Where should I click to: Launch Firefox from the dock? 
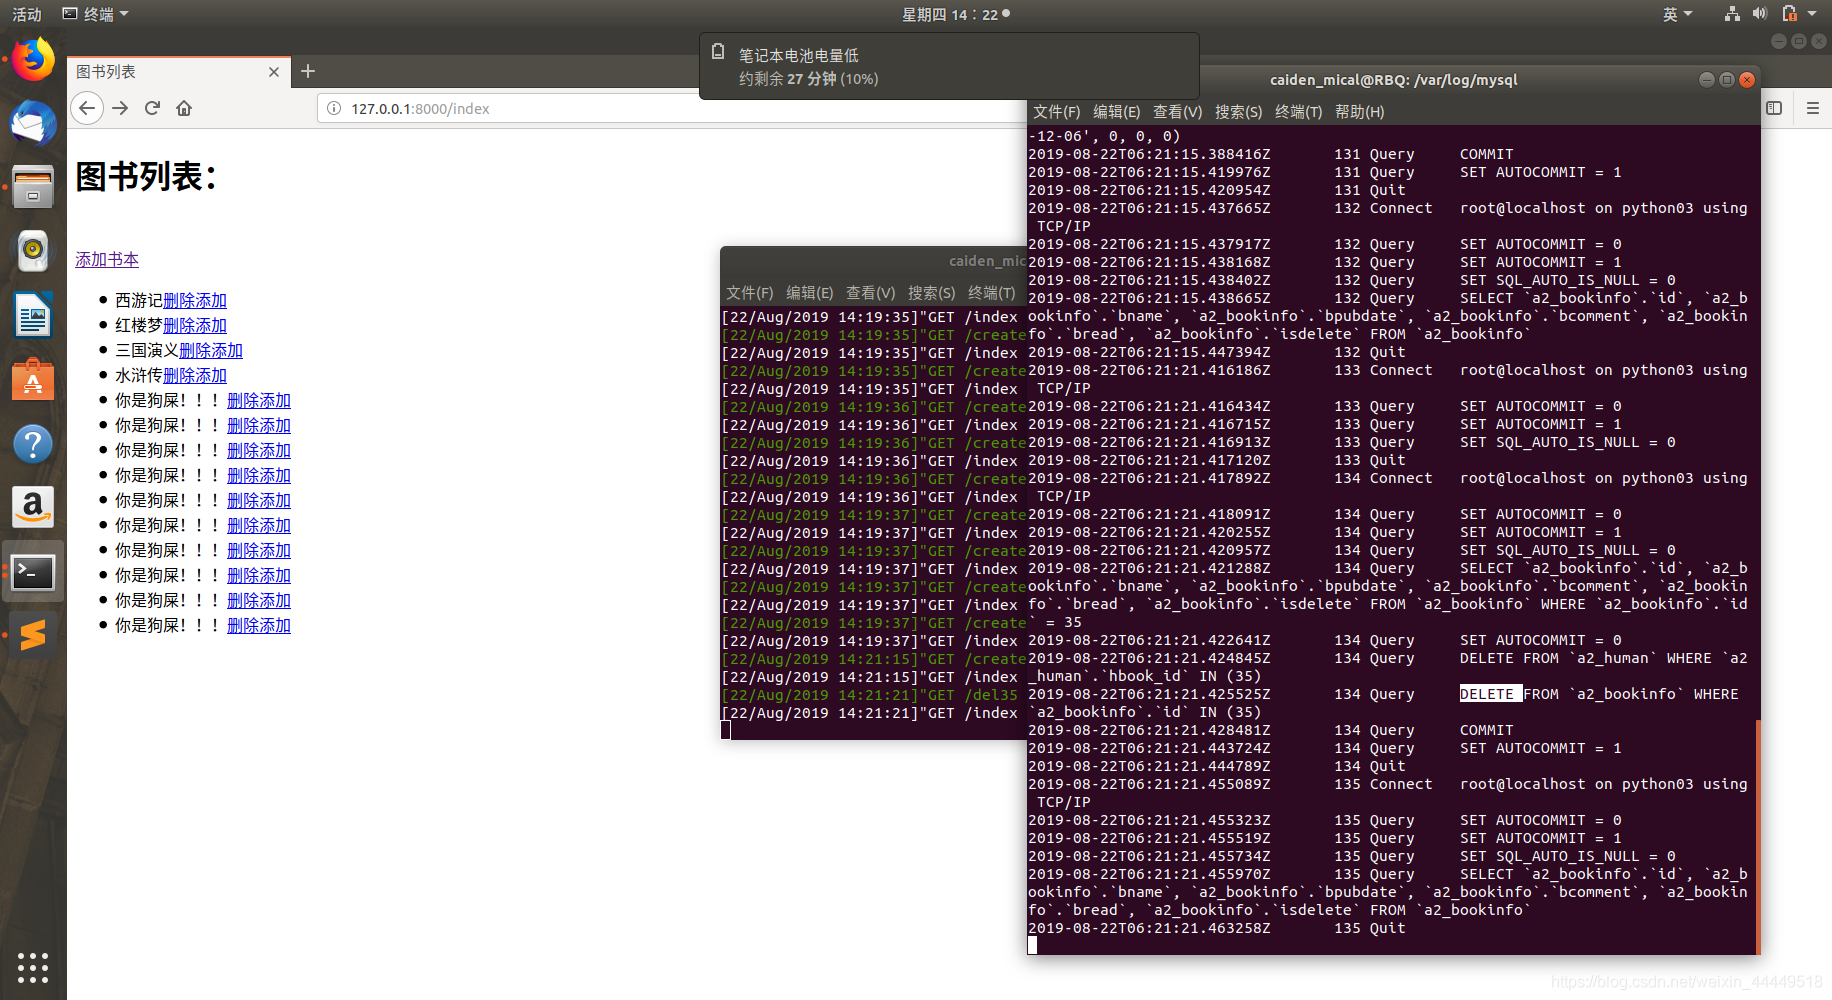pyautogui.click(x=33, y=60)
